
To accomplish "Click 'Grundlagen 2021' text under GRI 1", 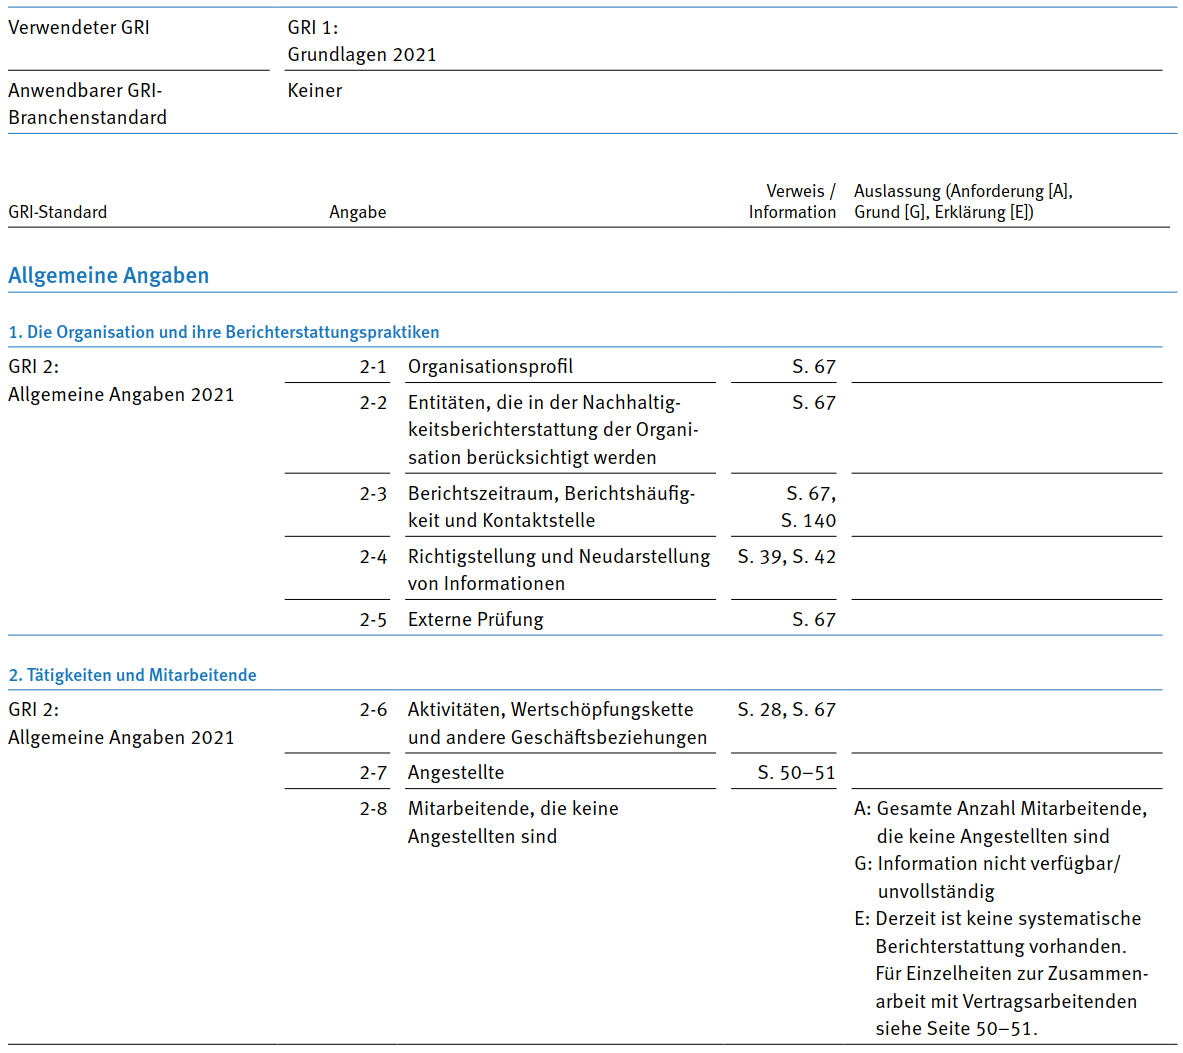I will click(362, 55).
